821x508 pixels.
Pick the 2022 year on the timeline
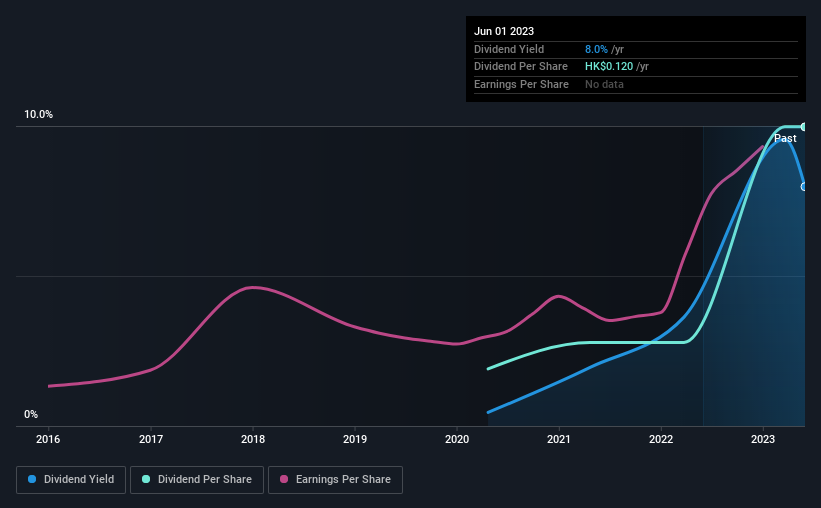click(x=661, y=439)
